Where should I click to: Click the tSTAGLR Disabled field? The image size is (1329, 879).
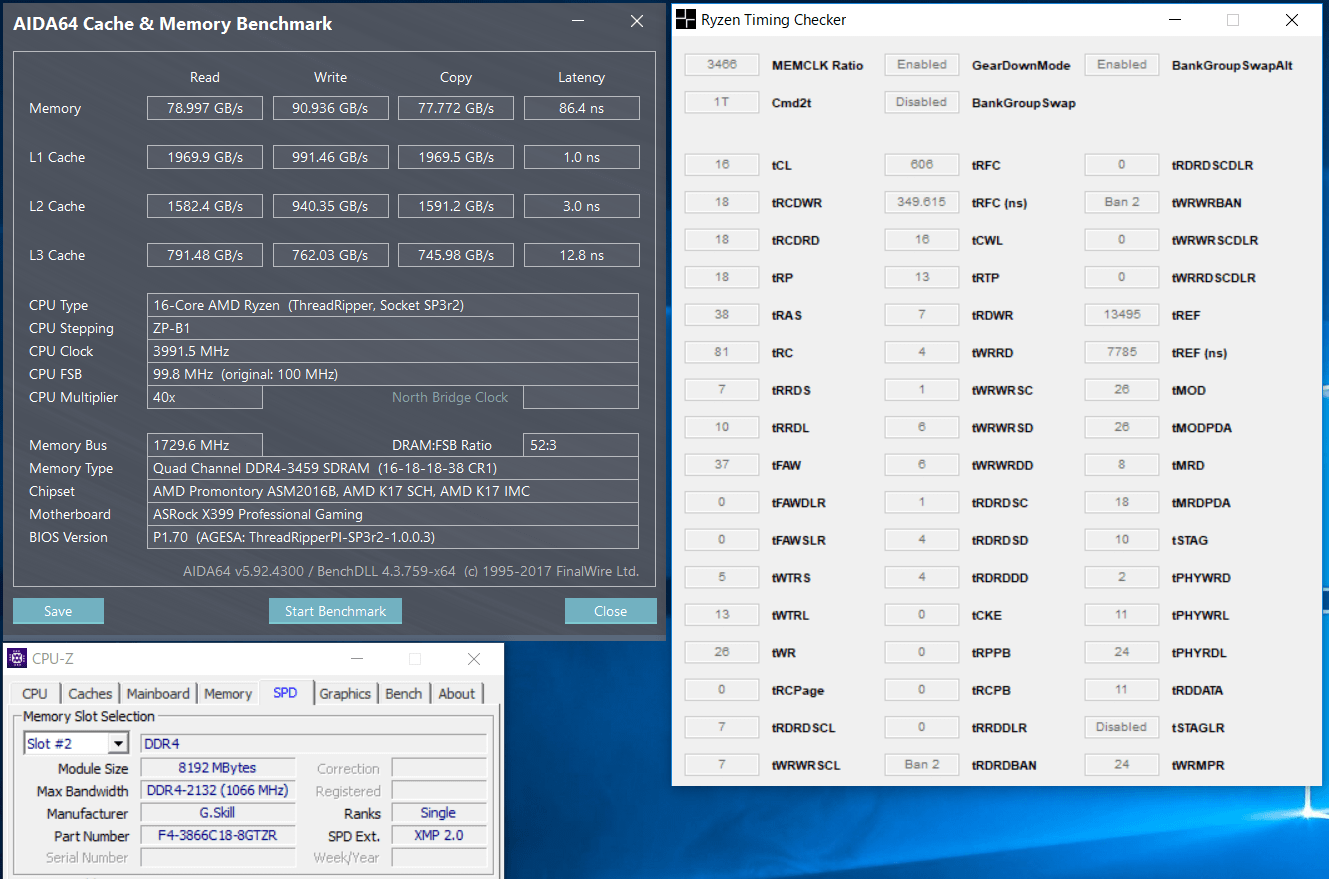[x=1122, y=727]
